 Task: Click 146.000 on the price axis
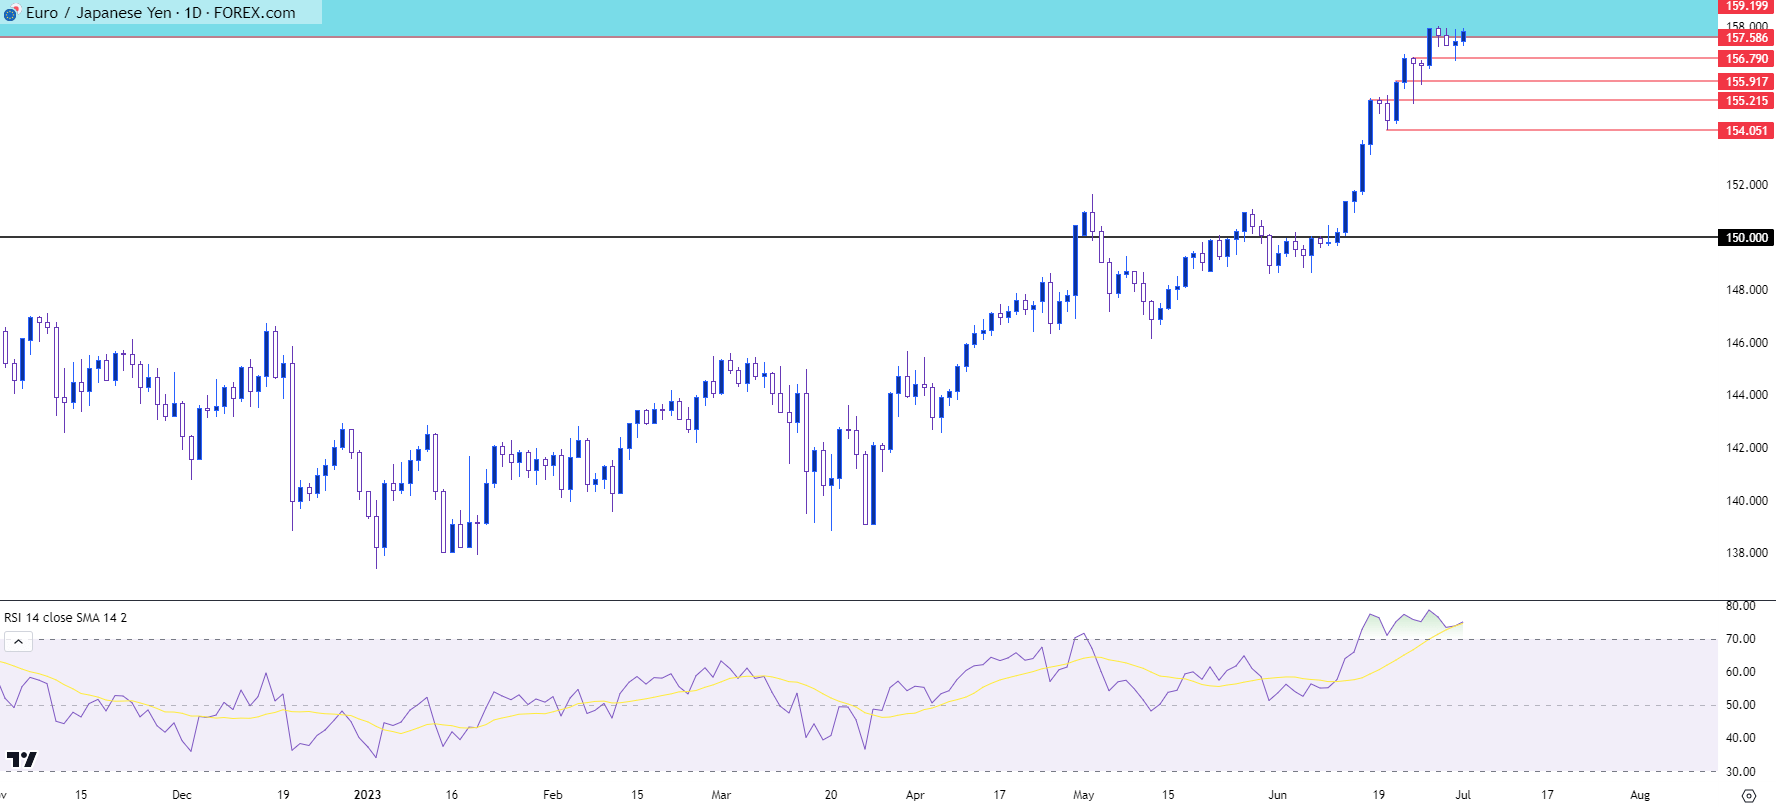pos(1746,343)
